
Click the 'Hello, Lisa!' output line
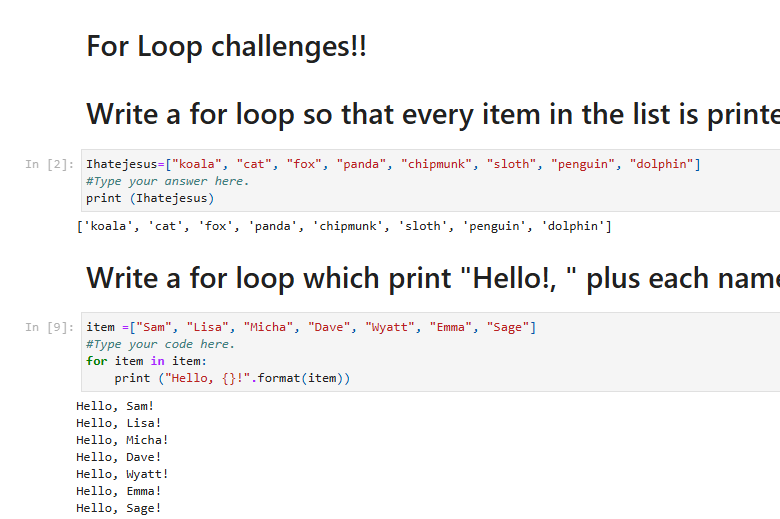point(118,423)
